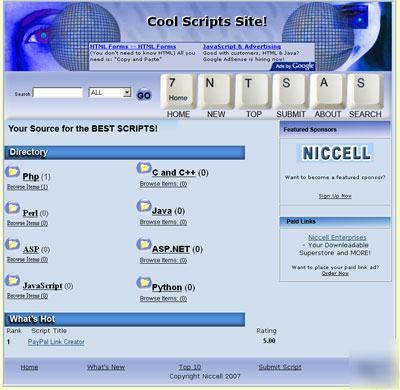Click the Sign Up Now sponsor link
This screenshot has width=400, height=390.
(335, 196)
